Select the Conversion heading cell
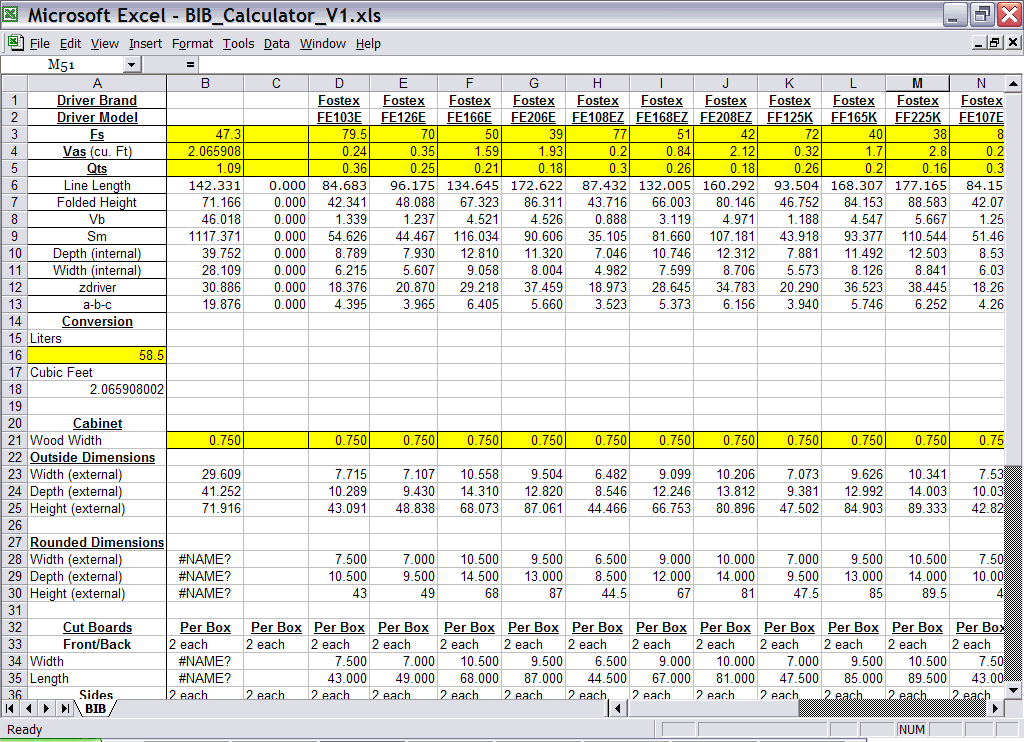Viewport: 1024px width, 742px height. 97,321
